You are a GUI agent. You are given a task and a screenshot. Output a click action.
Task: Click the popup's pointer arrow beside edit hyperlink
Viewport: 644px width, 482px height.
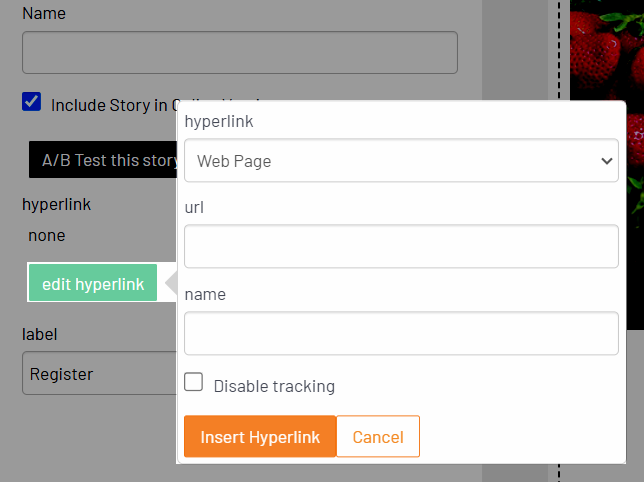(x=171, y=284)
